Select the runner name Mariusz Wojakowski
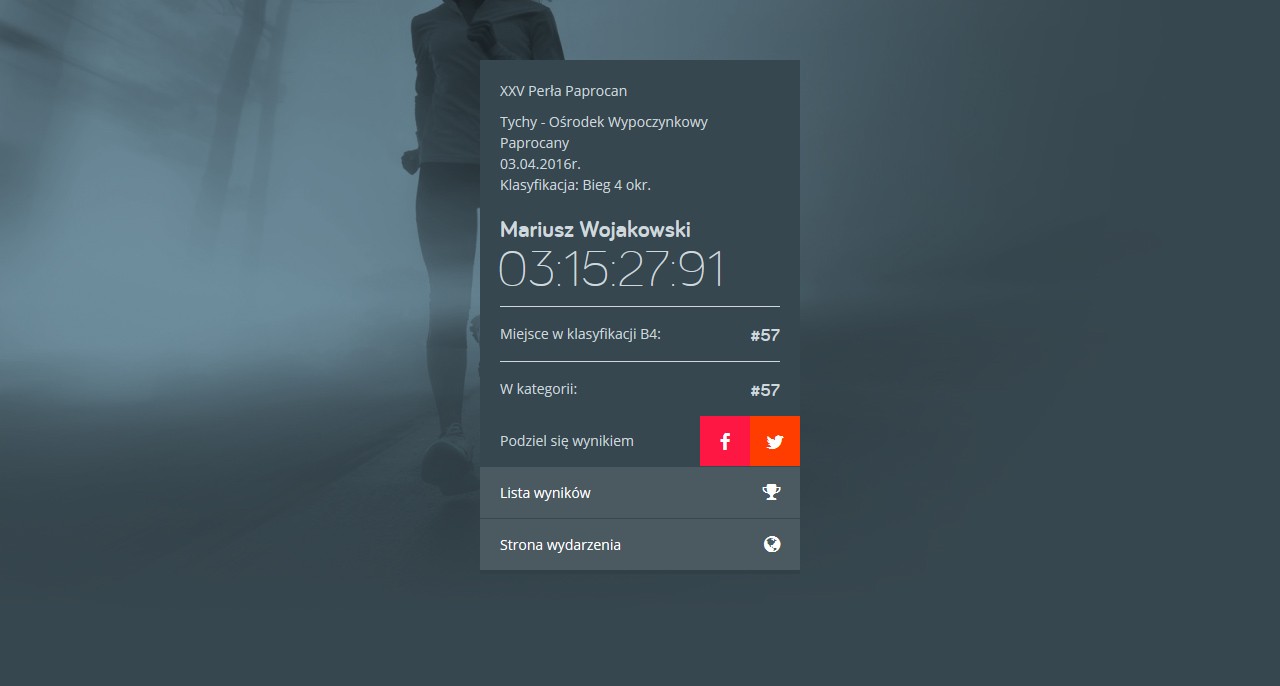Screen dimensions: 1280x686 click(595, 229)
